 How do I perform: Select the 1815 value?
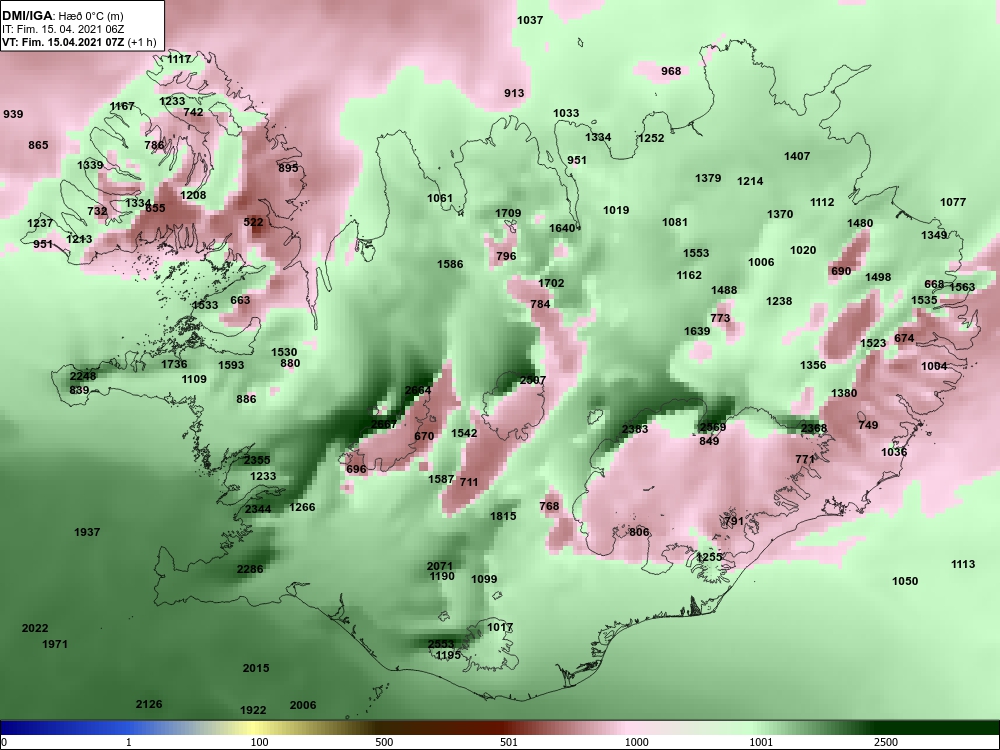(503, 517)
